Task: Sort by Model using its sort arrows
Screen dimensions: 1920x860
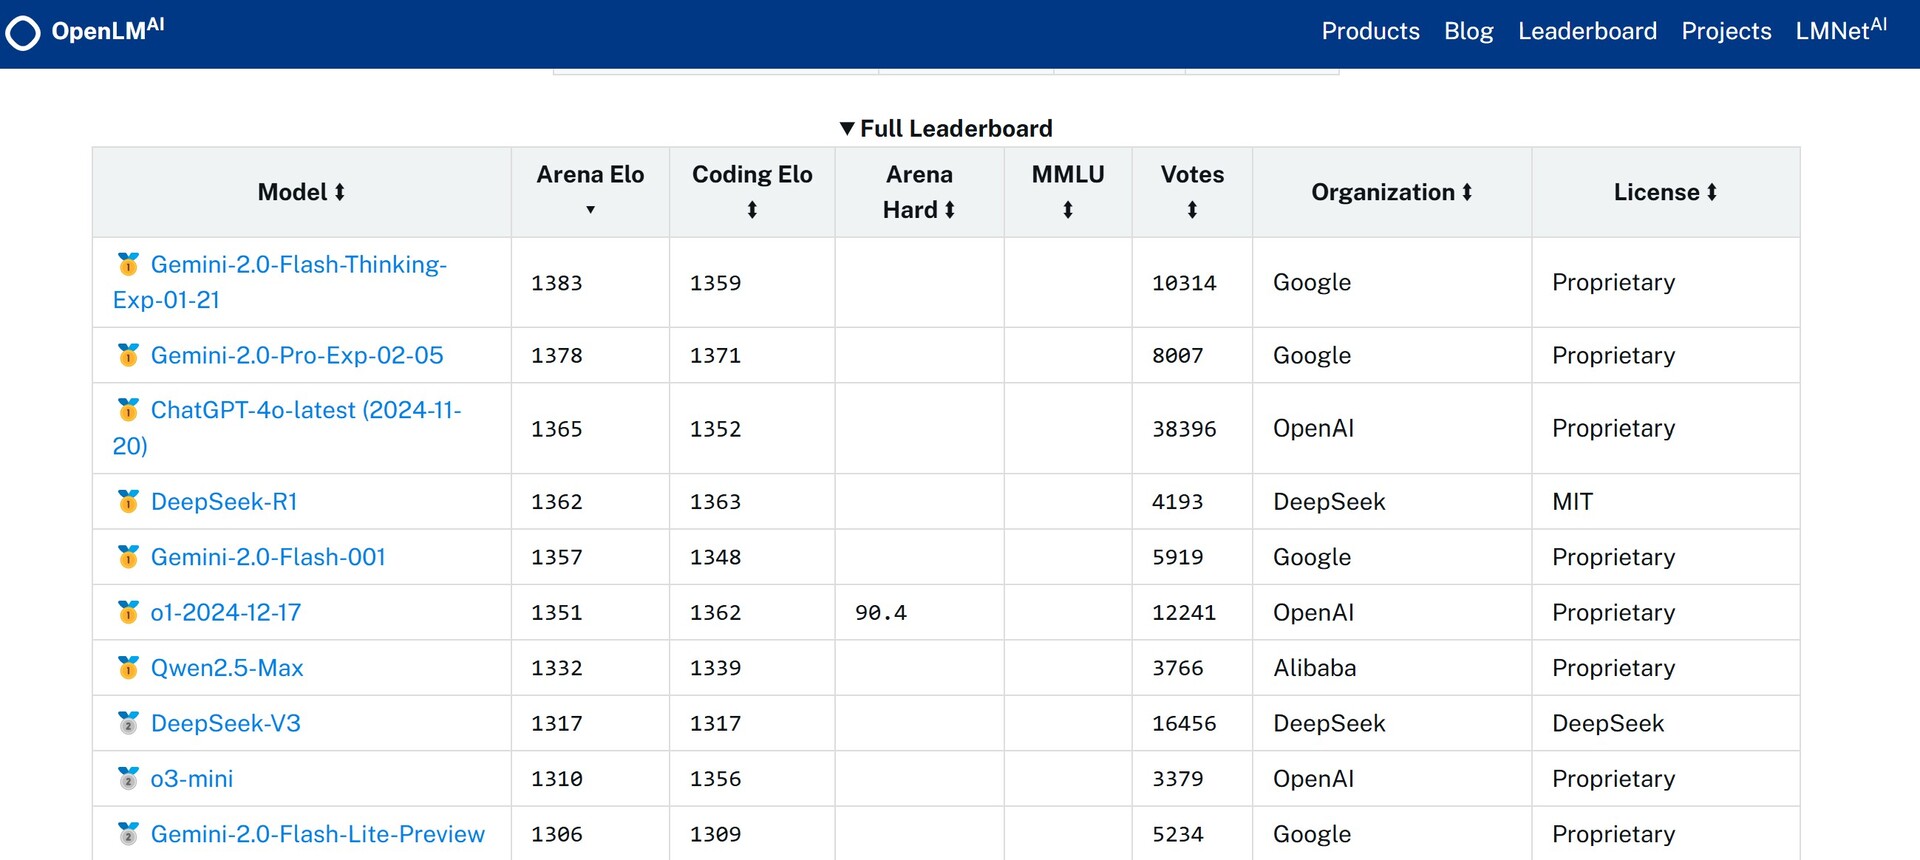Action: tap(340, 192)
